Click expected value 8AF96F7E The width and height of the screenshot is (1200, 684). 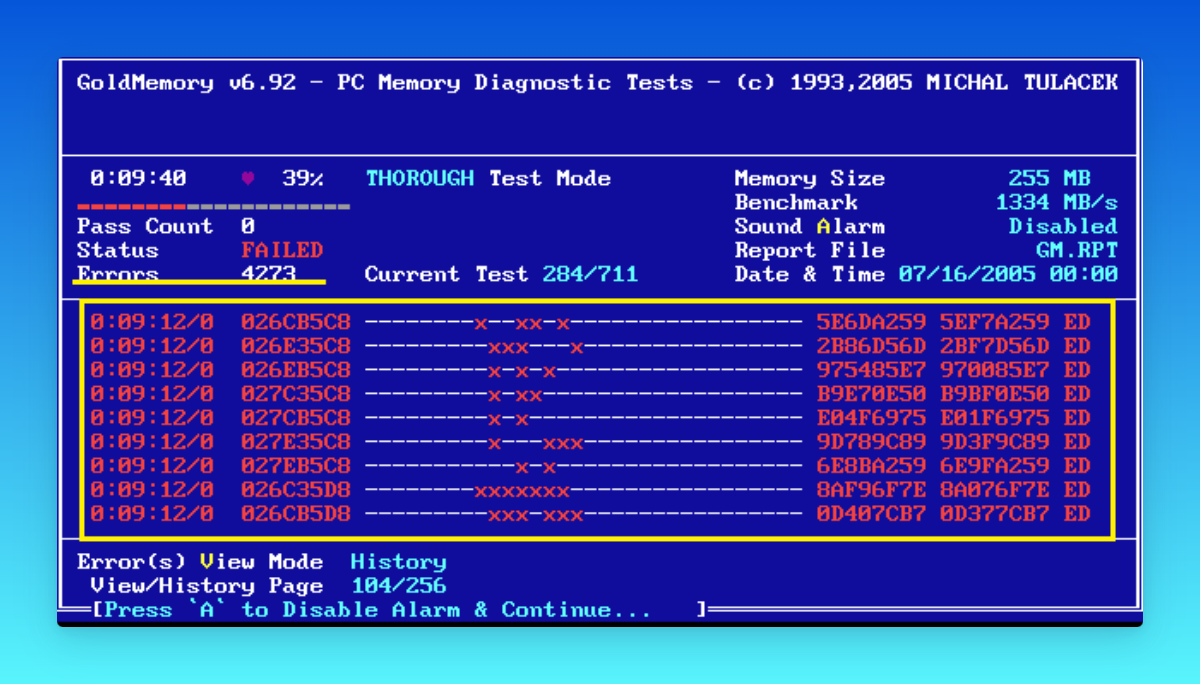point(871,491)
